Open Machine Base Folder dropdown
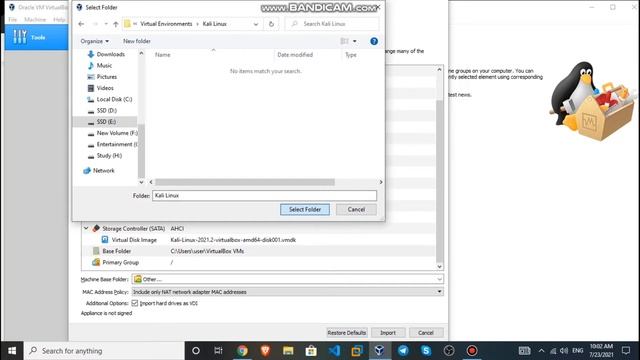 pos(287,279)
